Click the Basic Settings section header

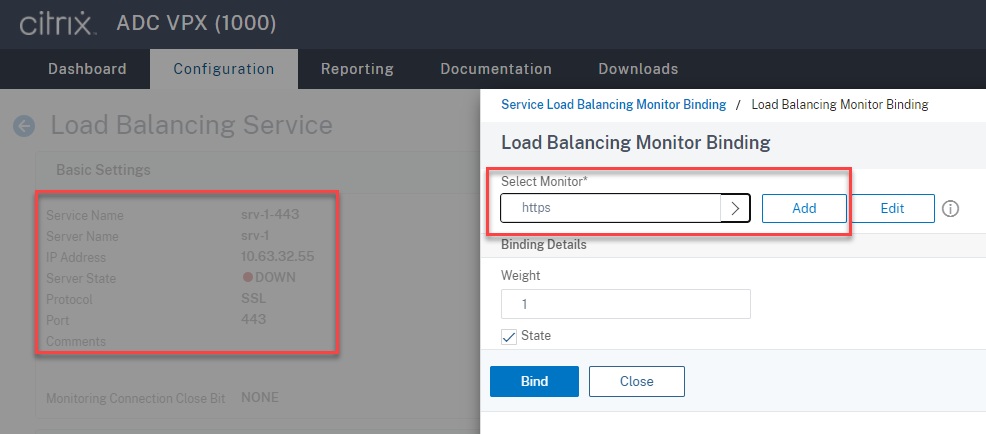tap(103, 170)
